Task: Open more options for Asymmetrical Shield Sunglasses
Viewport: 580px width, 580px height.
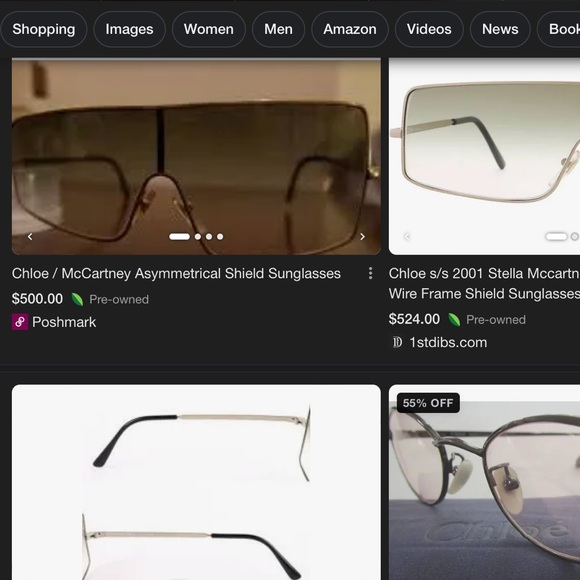Action: point(370,273)
